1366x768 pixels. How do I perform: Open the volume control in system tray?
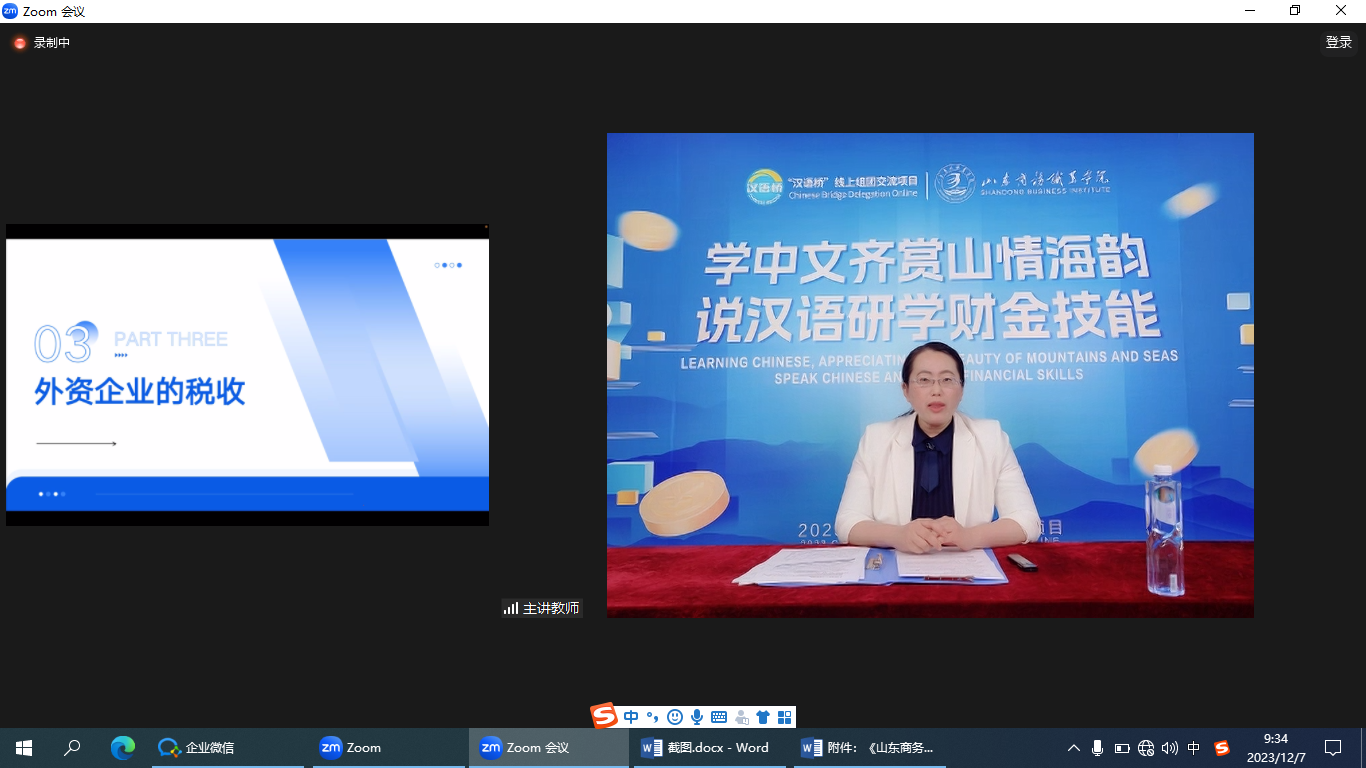click(1170, 748)
